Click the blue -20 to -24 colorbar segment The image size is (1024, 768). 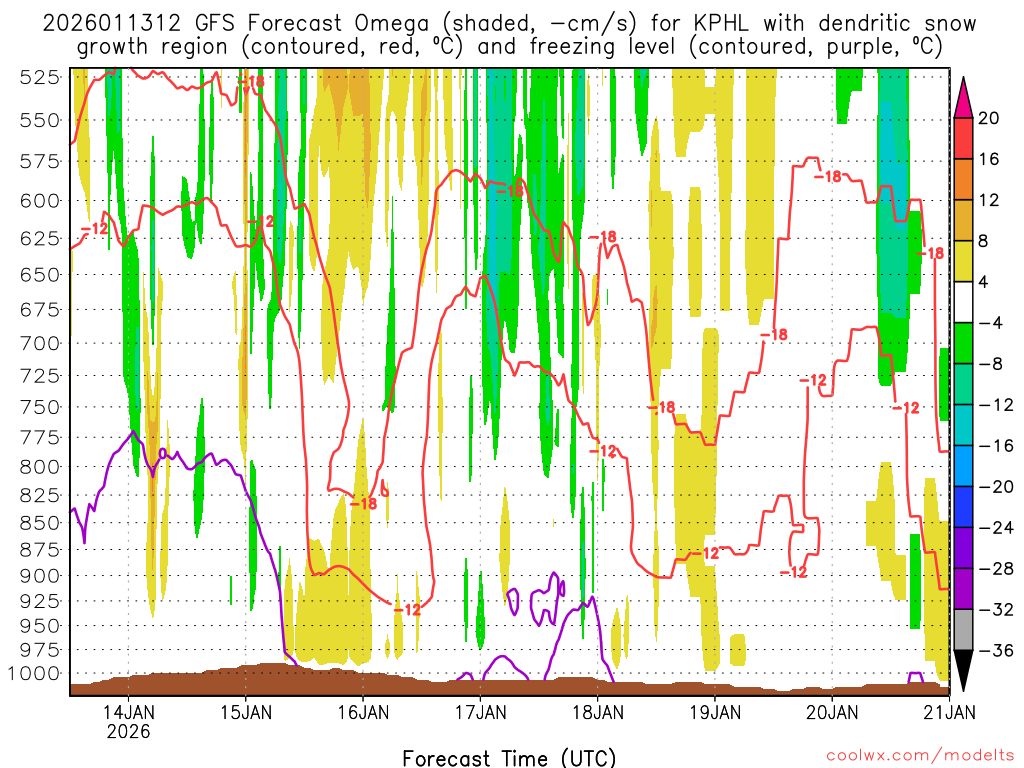tap(963, 507)
